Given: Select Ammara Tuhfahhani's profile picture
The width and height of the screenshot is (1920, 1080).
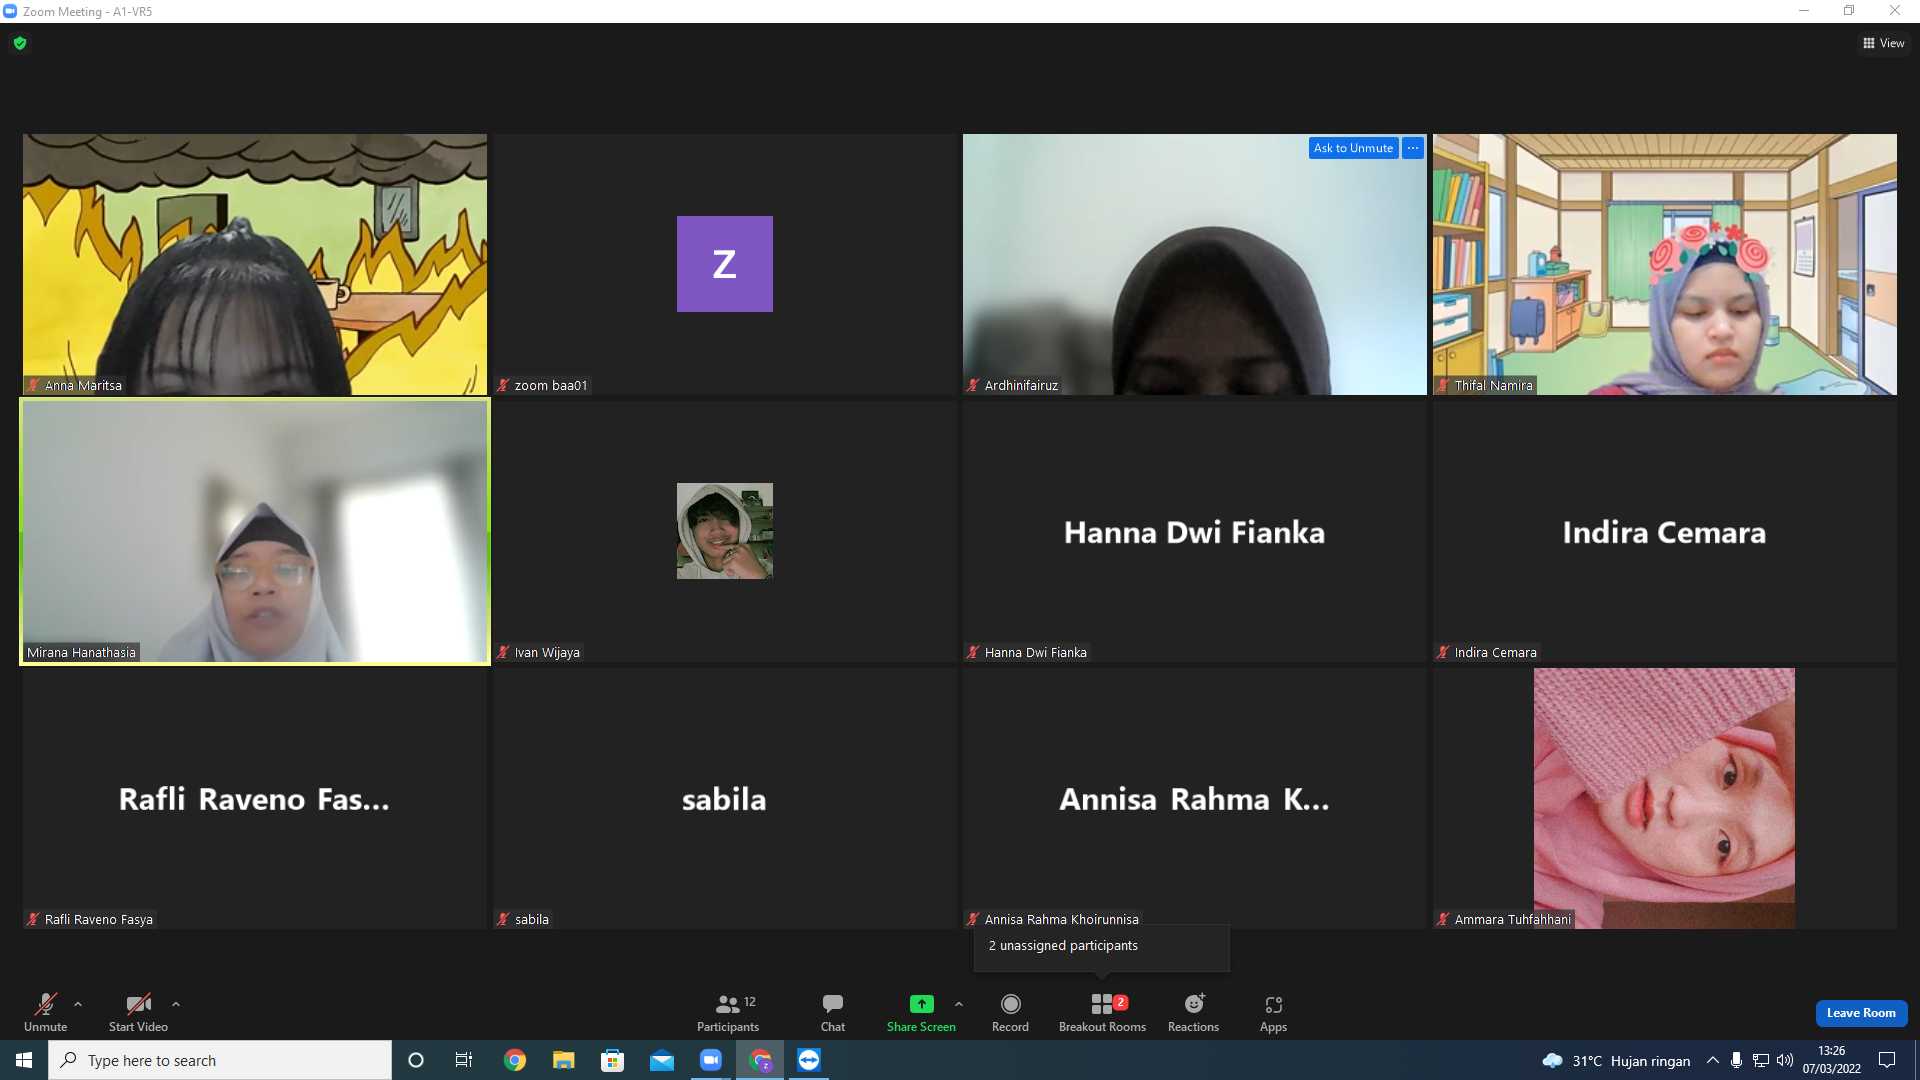Looking at the screenshot, I should tap(1664, 798).
